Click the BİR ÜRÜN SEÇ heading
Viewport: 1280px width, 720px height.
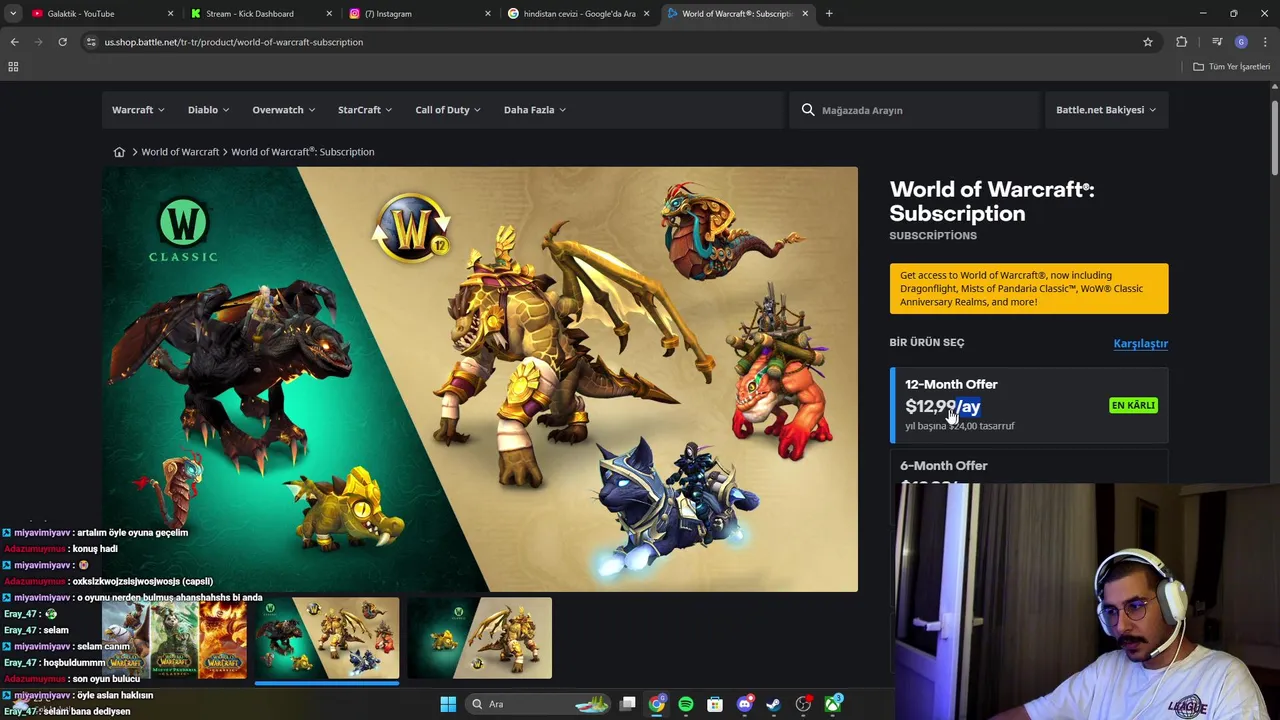pyautogui.click(x=927, y=342)
